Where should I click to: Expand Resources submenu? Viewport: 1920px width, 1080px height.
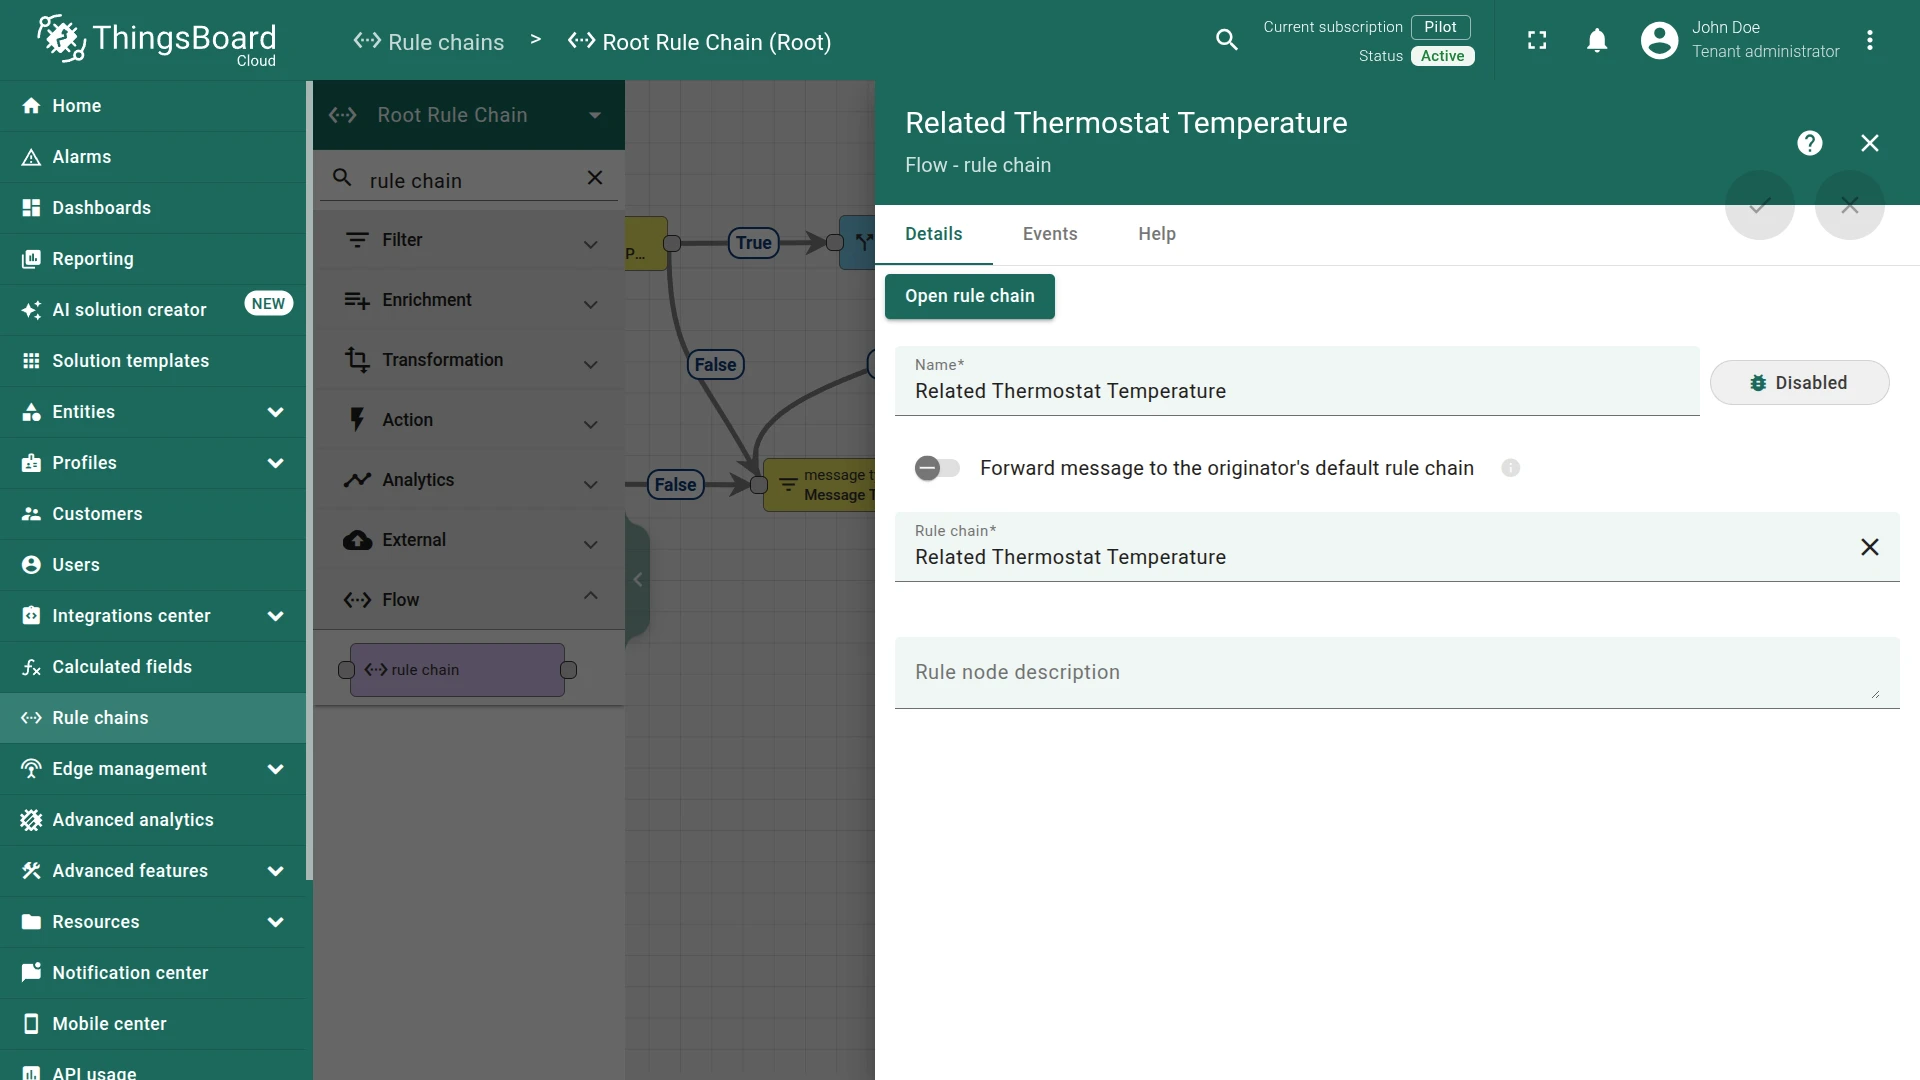[153, 922]
